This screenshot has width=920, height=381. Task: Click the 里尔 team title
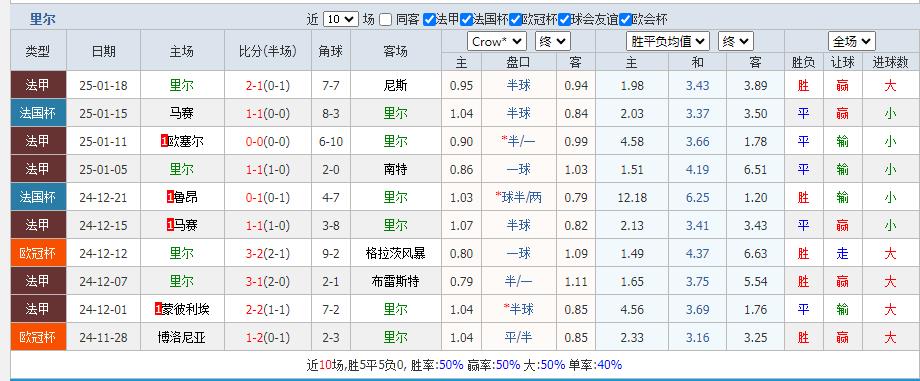(42, 19)
